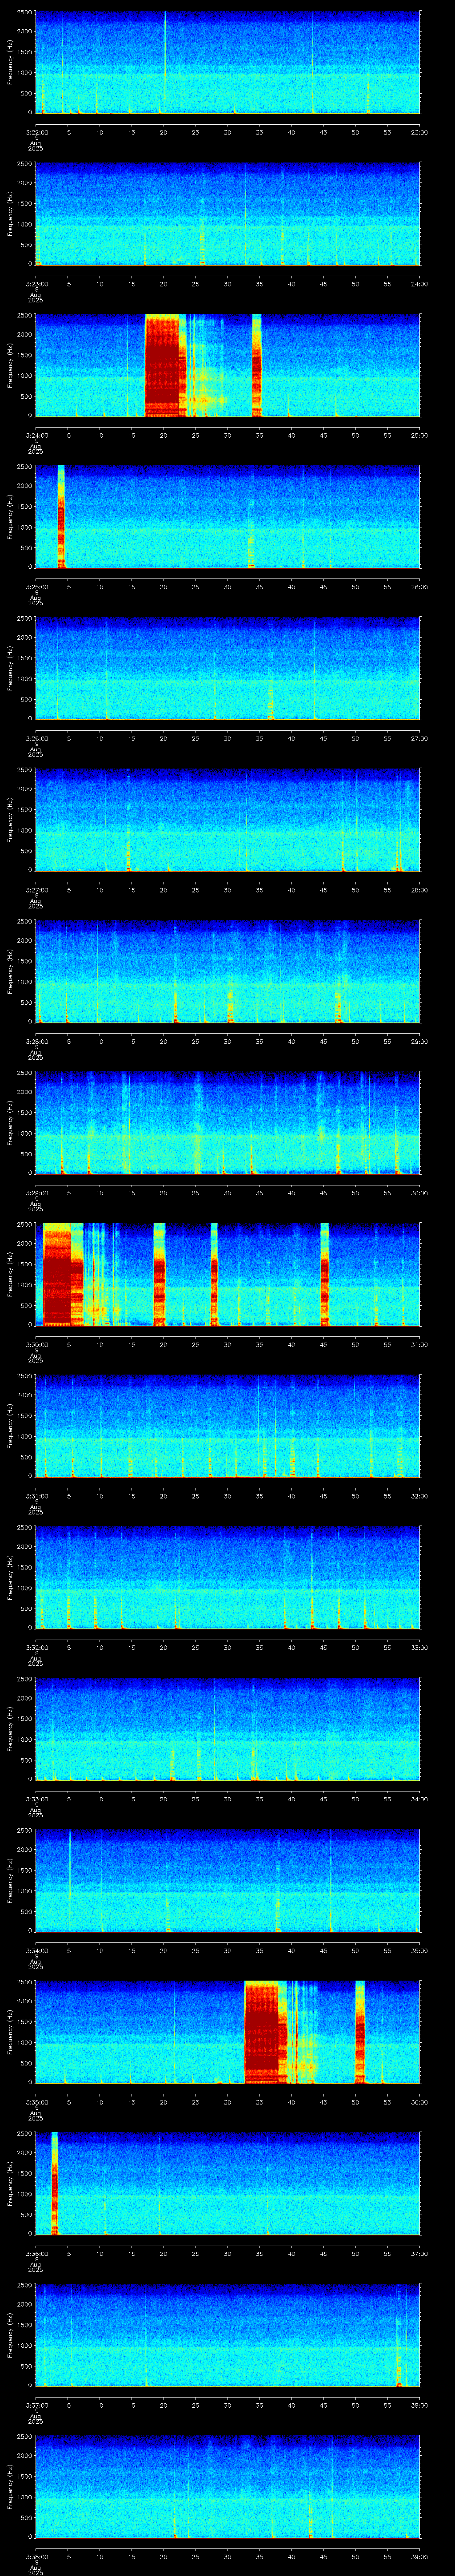
Task: Click the 34:00 end time label
Action: tap(419, 1799)
